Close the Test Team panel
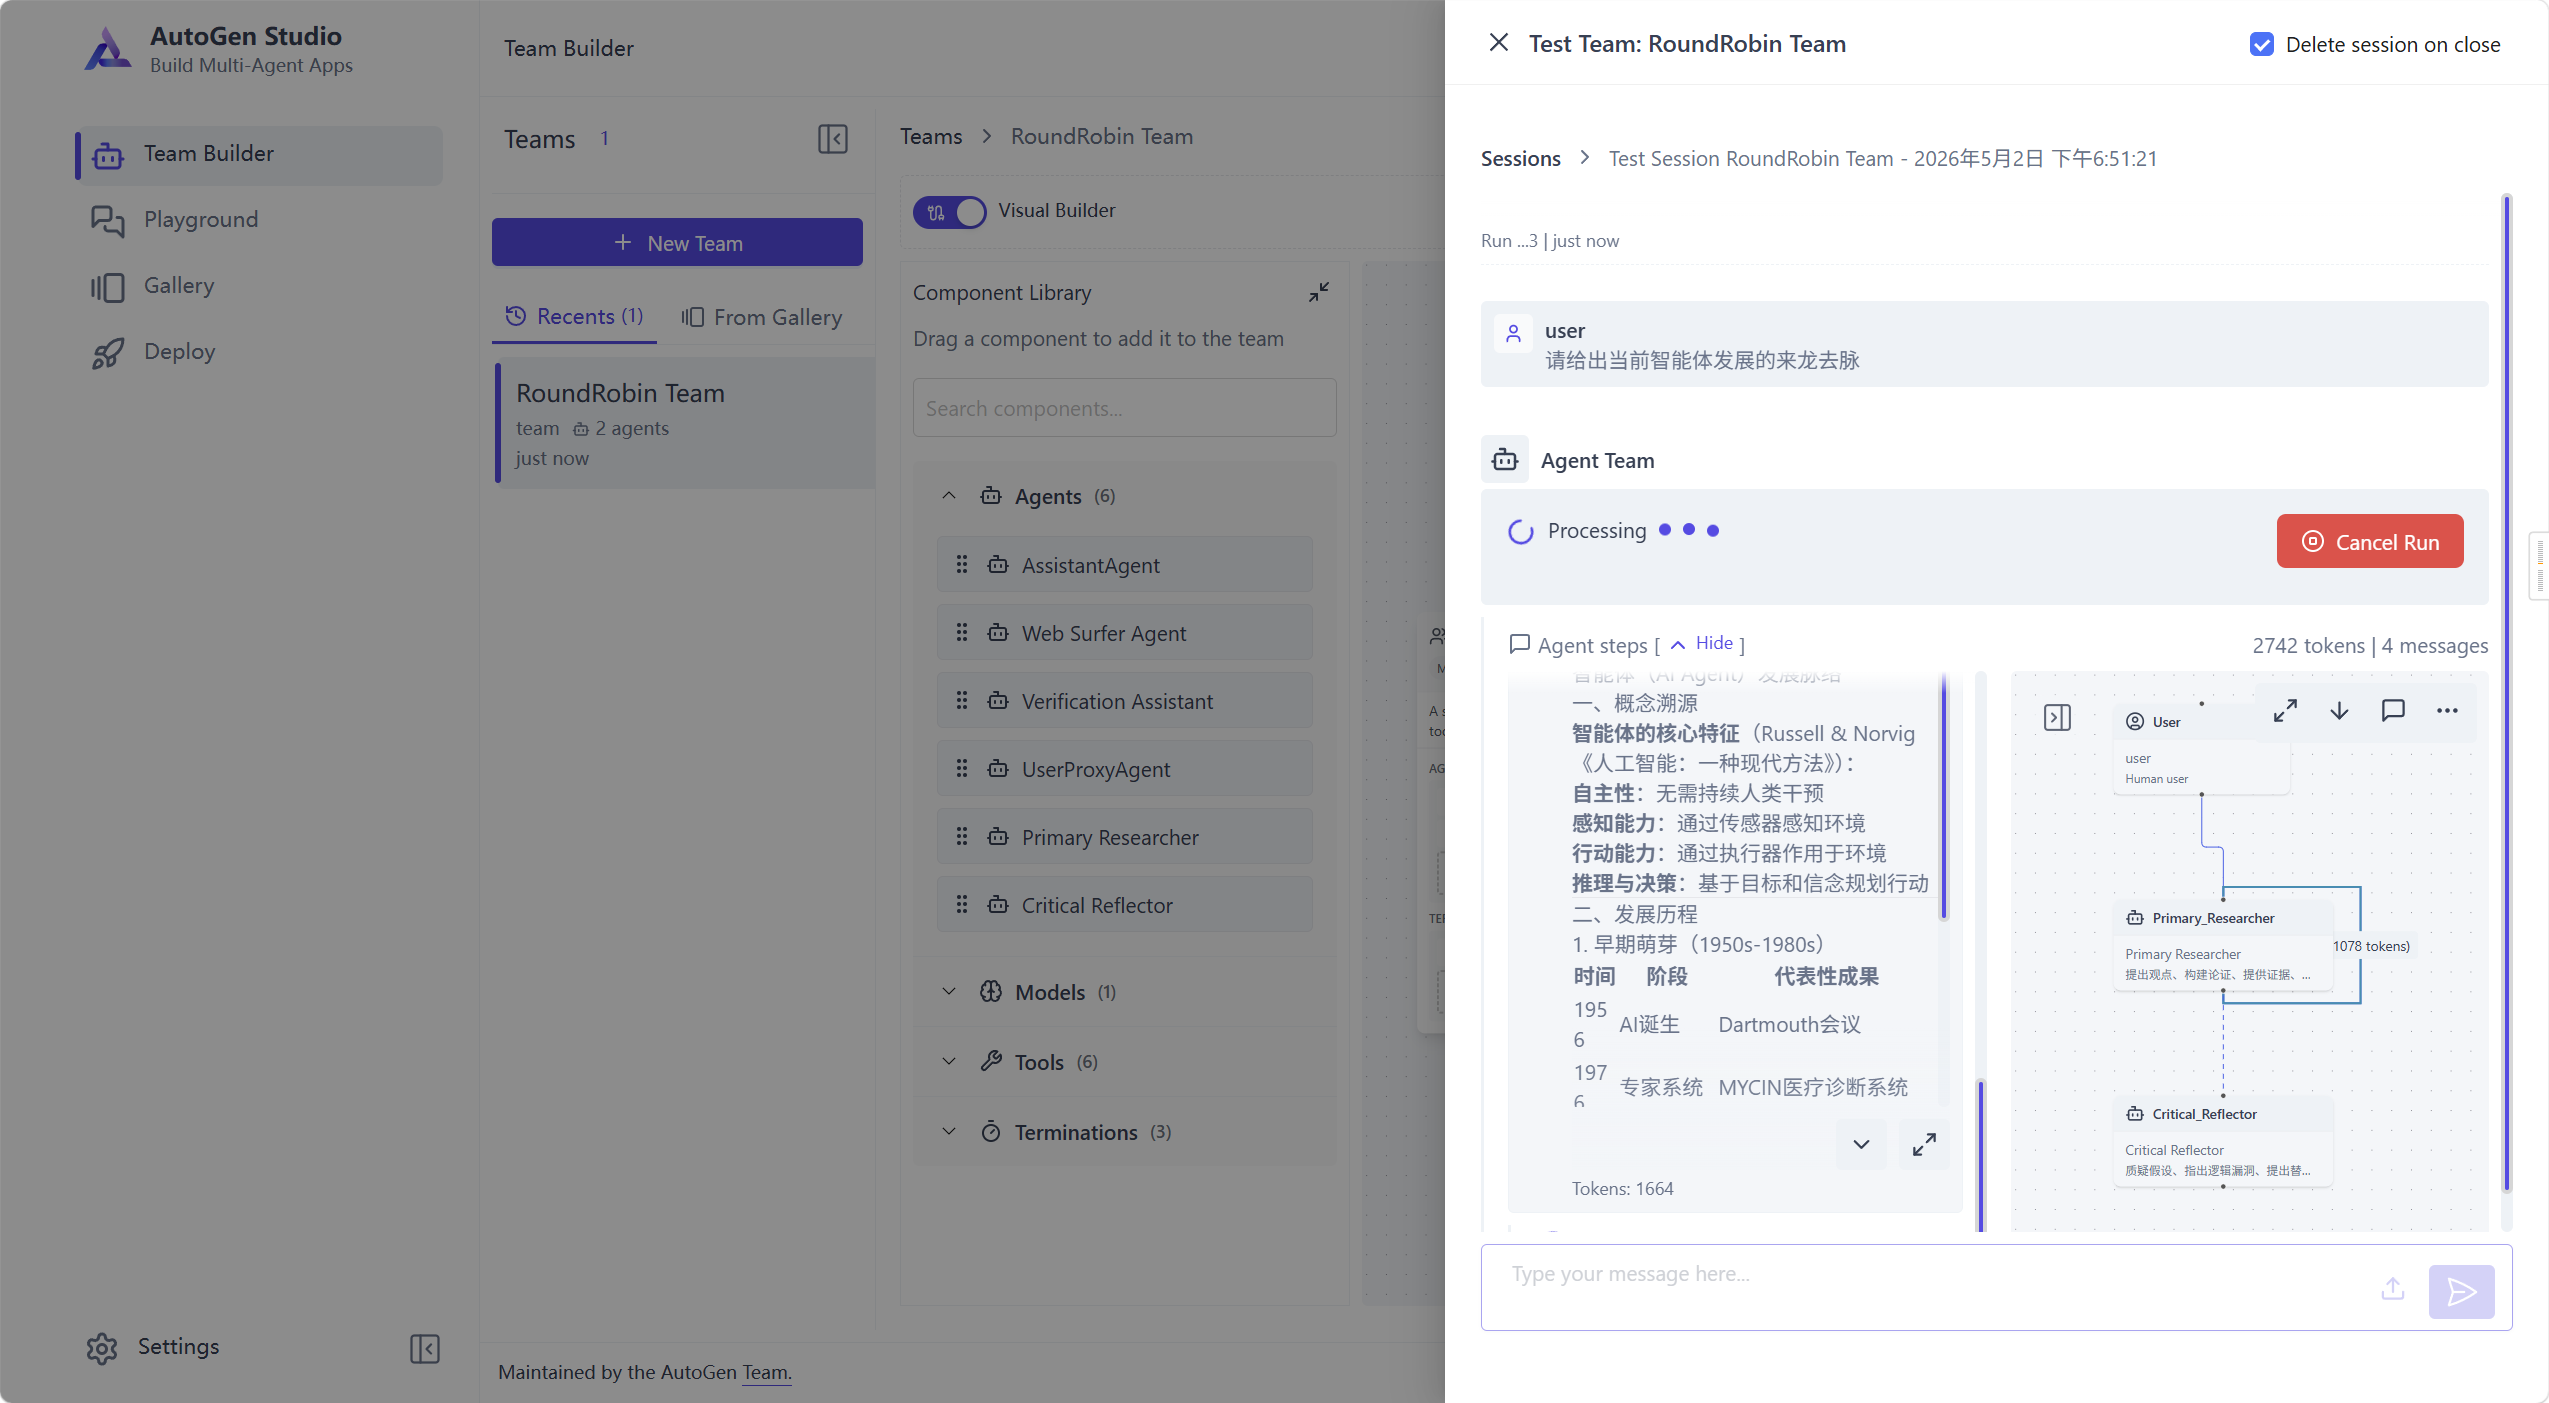2549x1403 pixels. 1498,43
